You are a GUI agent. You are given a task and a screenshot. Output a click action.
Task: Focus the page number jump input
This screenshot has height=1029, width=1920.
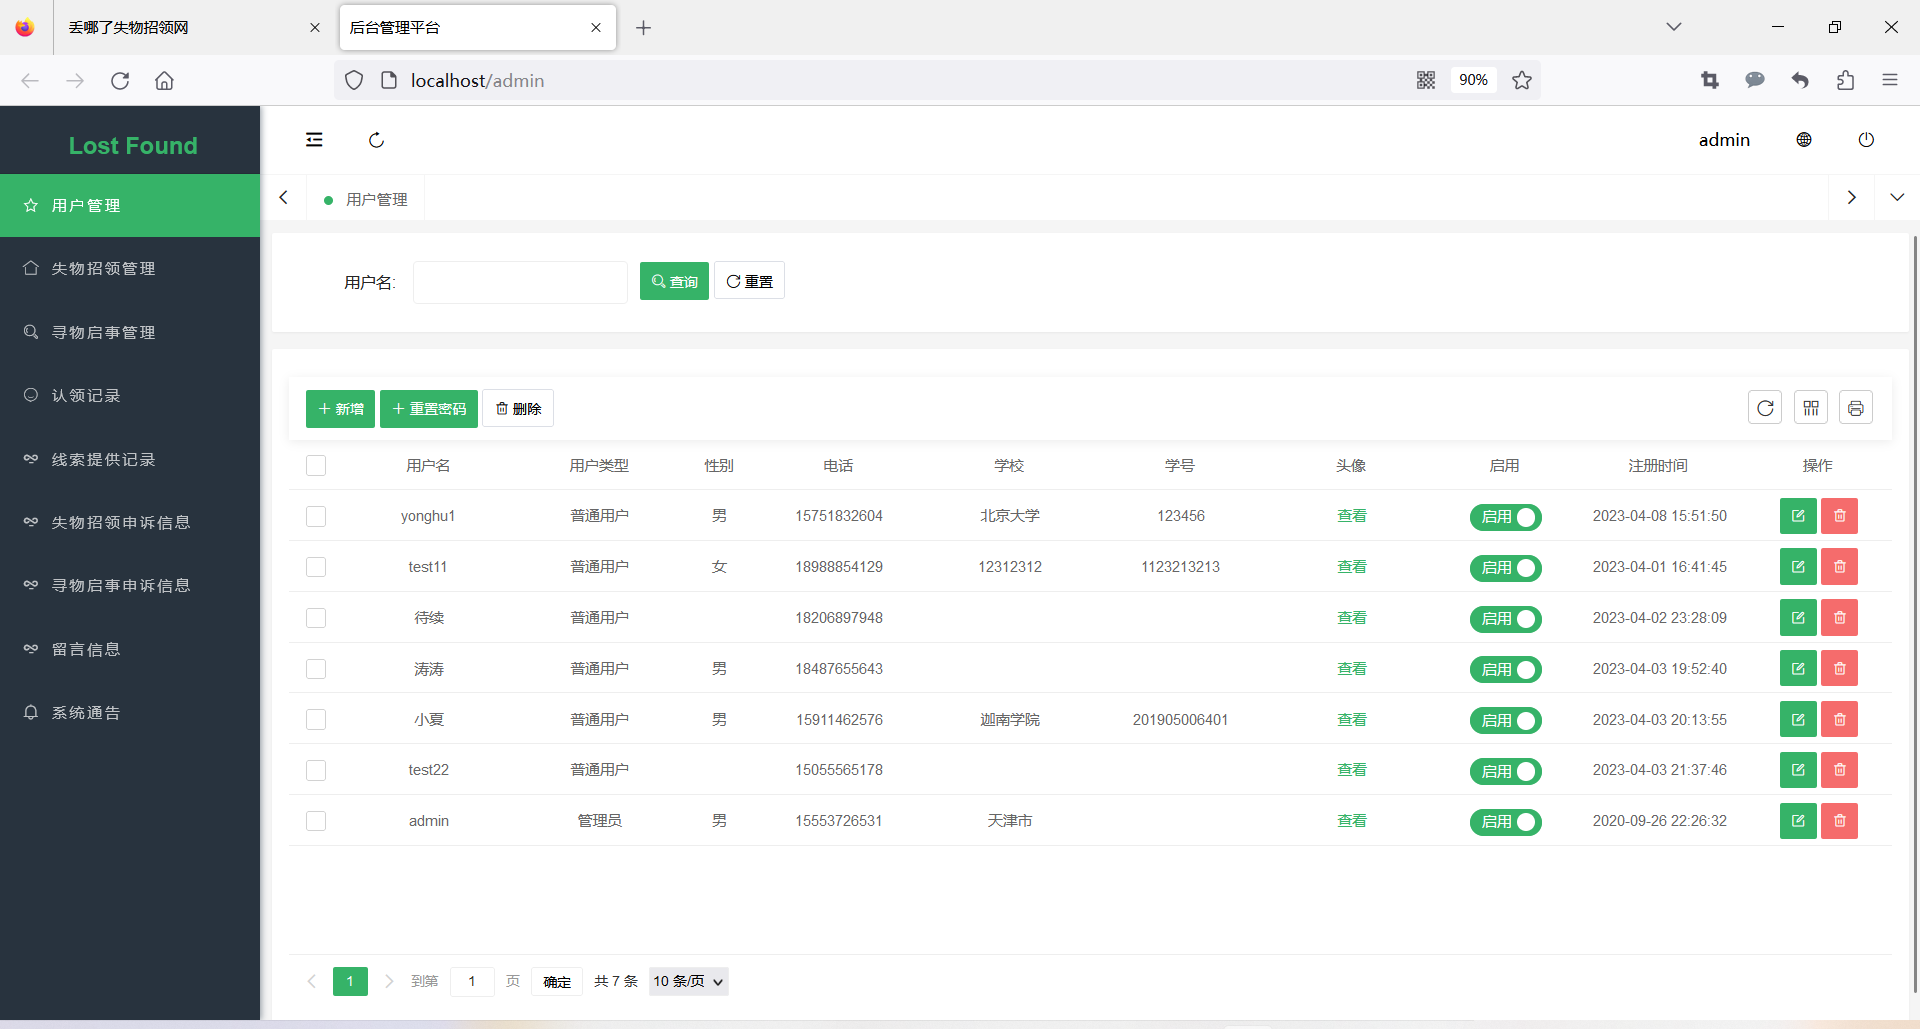472,982
